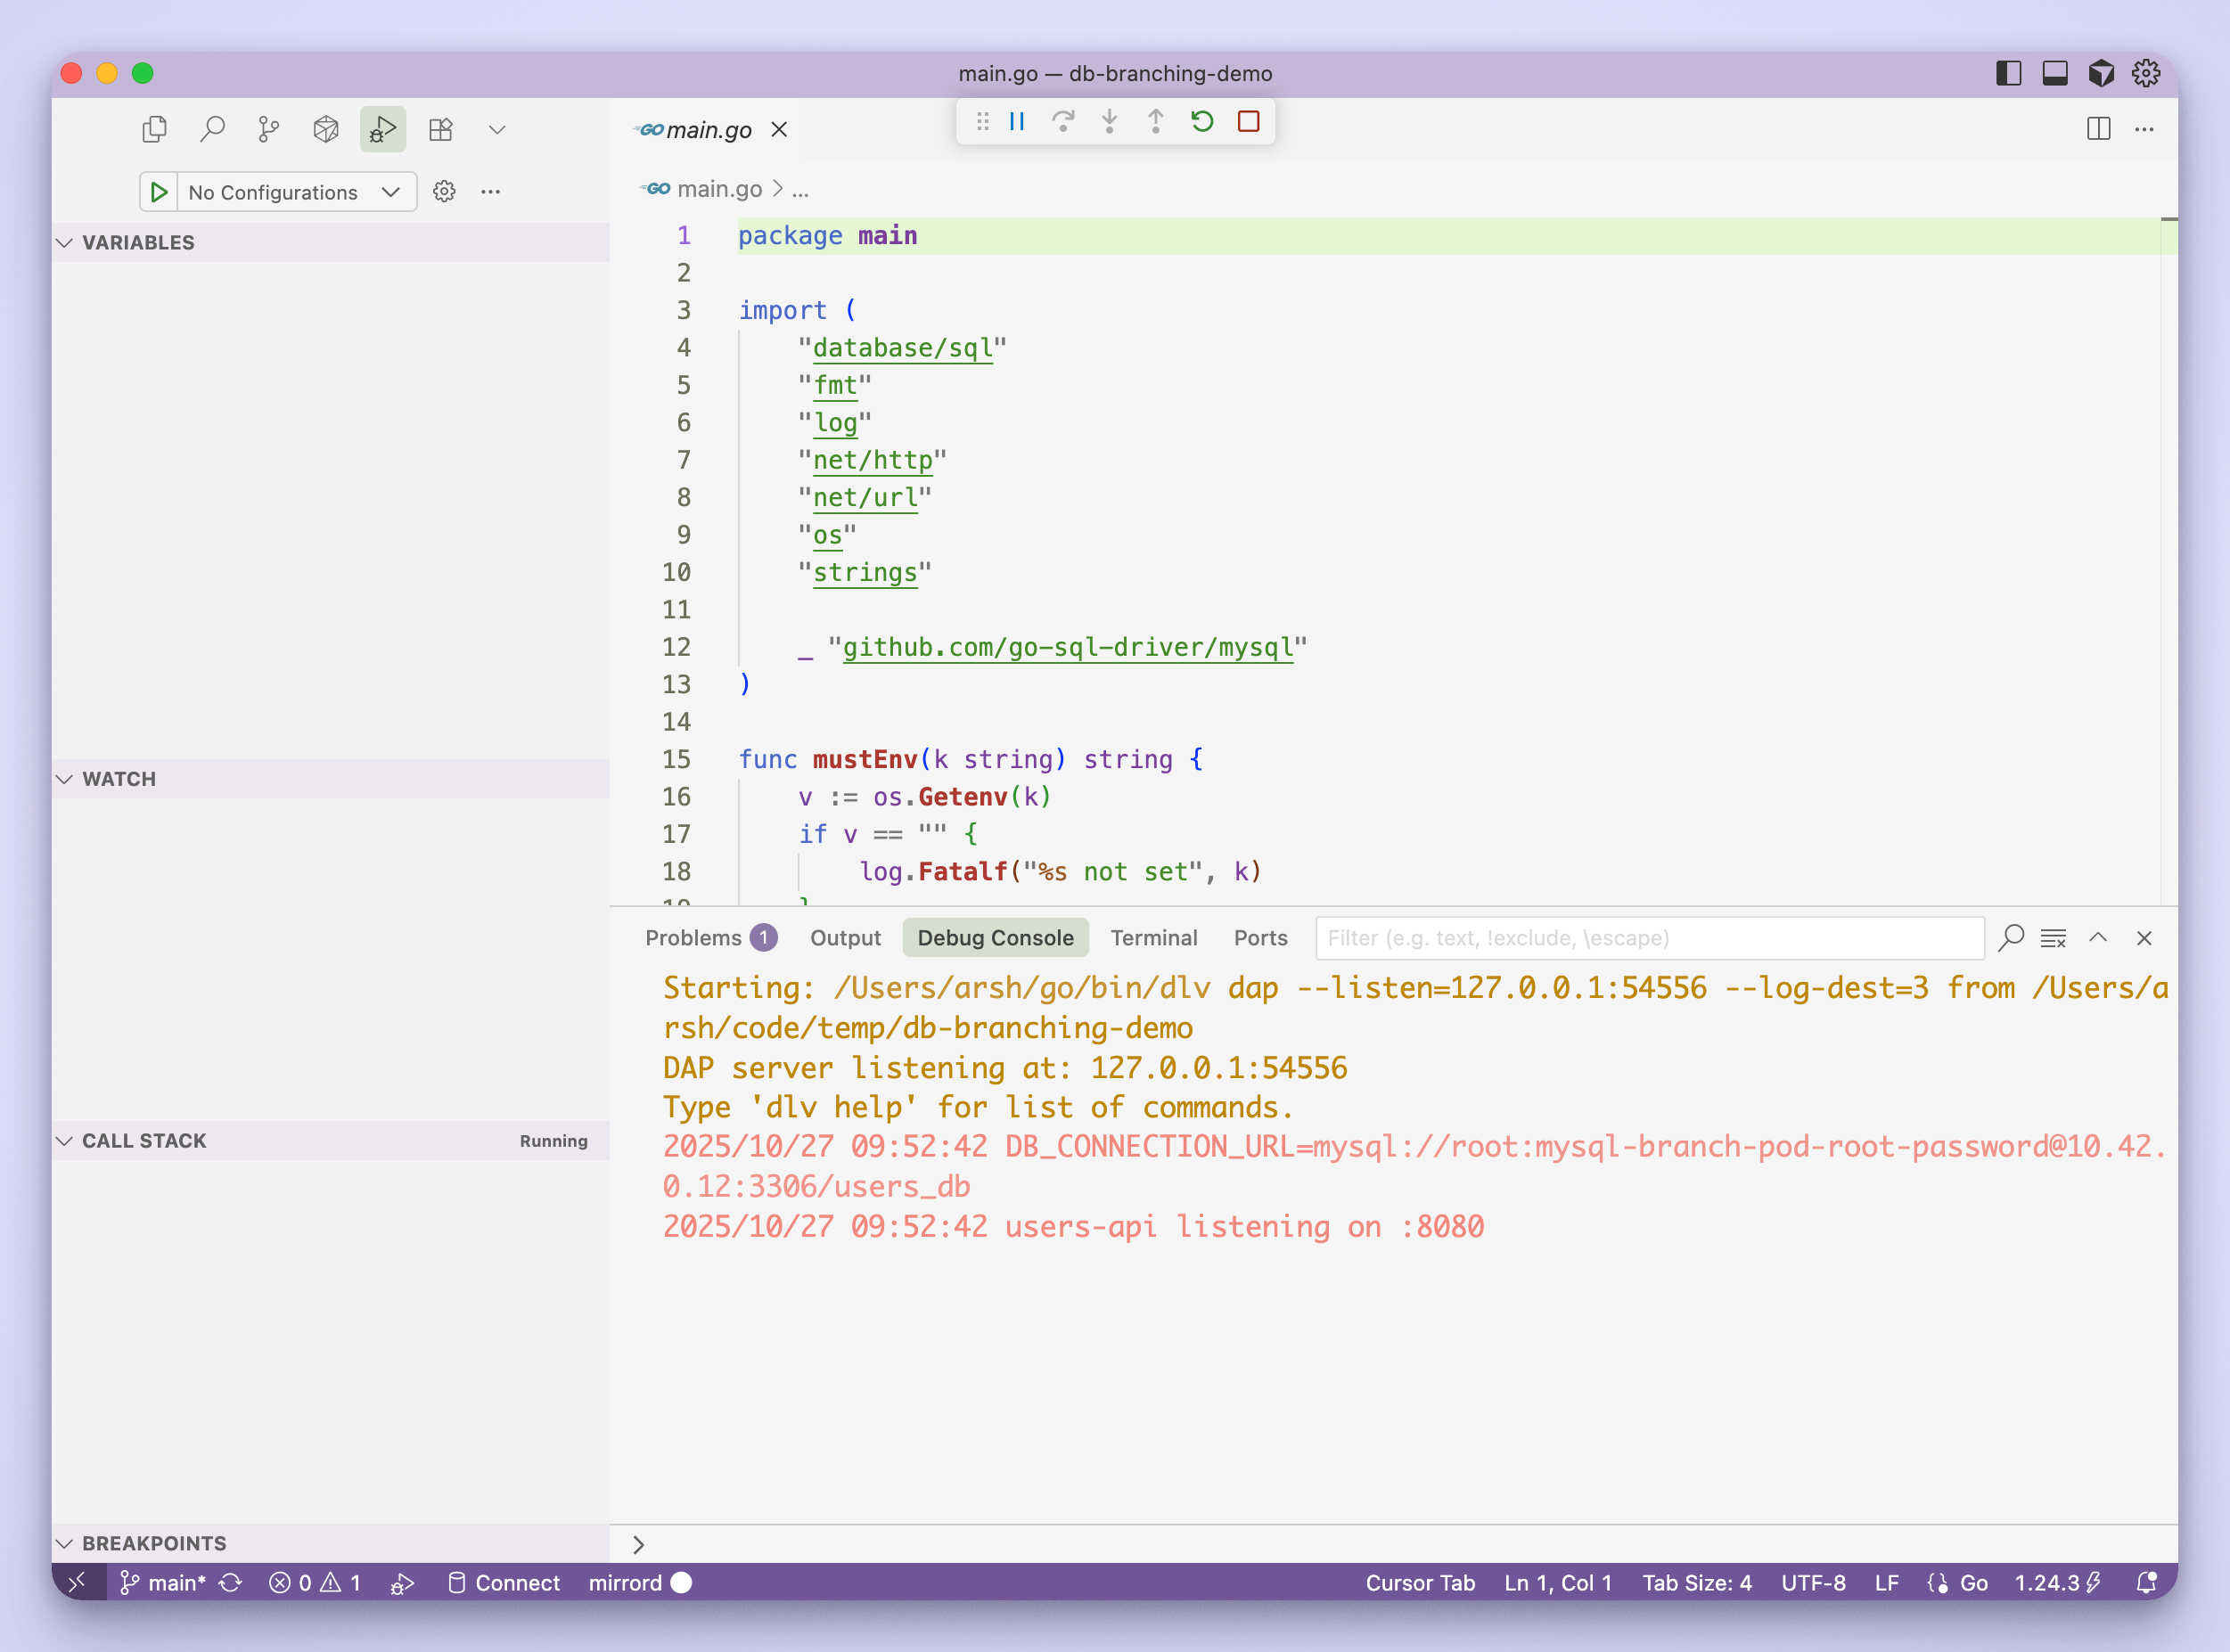Click the Step Into debug button
Screen dimensions: 2230x1652
point(1109,122)
